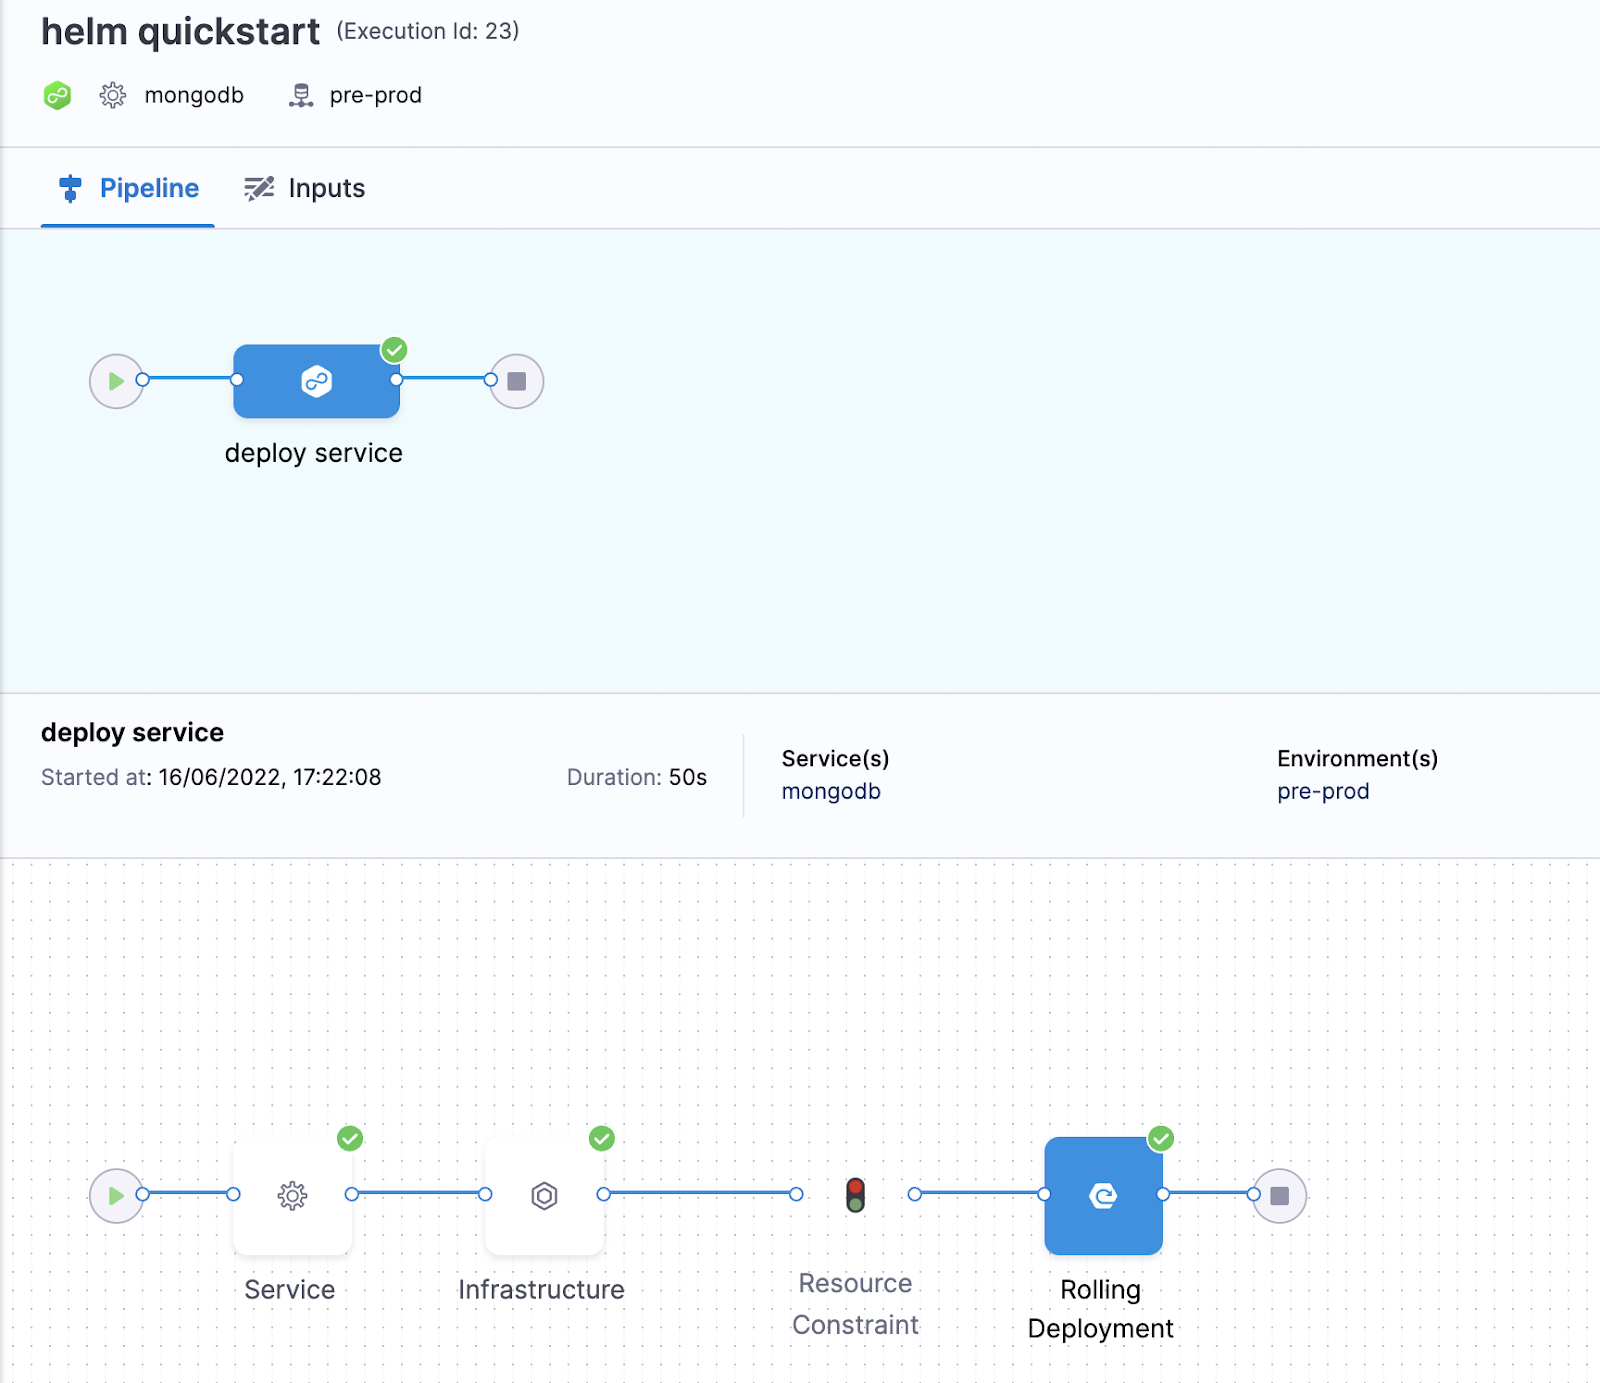Image resolution: width=1600 pixels, height=1383 pixels.
Task: Click the helm quickstart pipeline title
Action: click(180, 32)
